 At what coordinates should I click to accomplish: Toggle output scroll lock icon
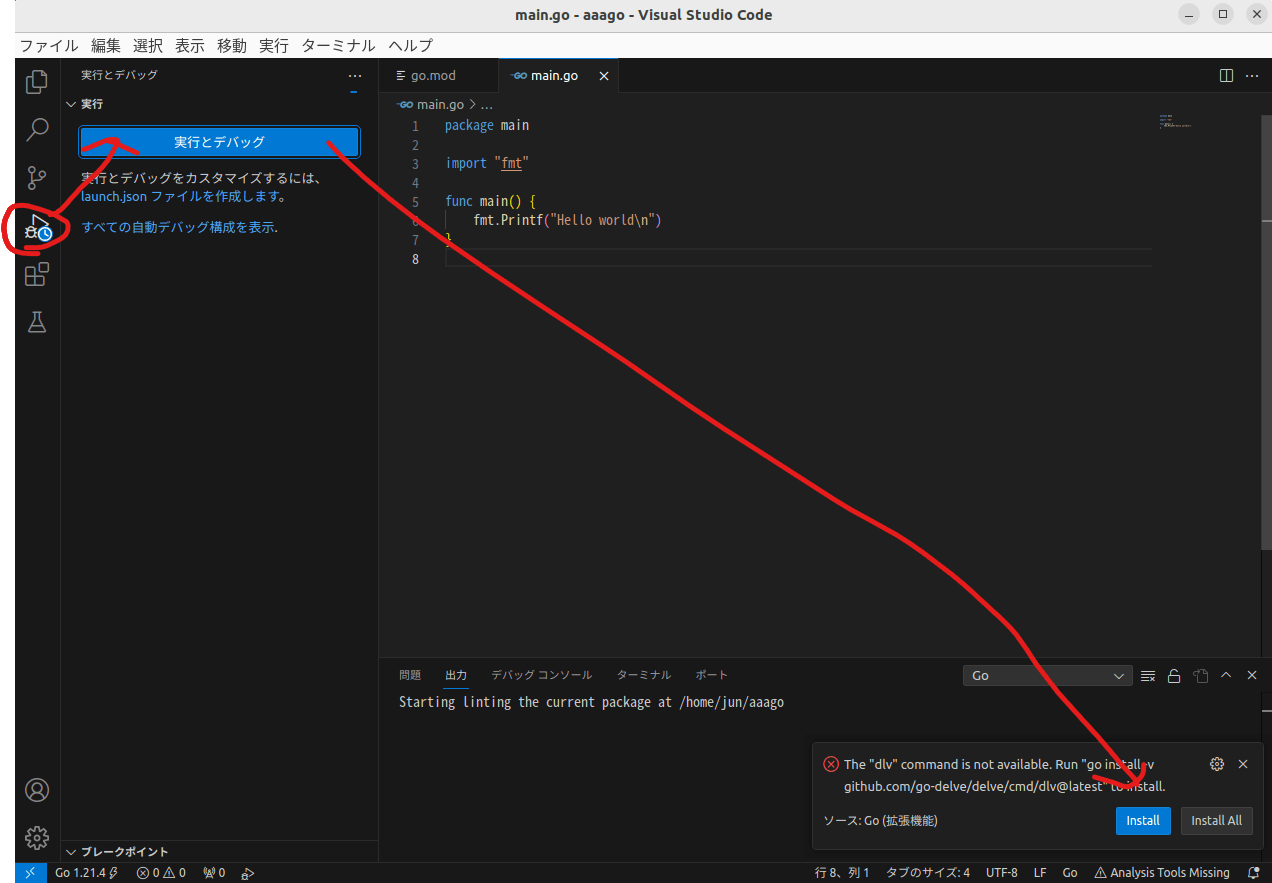click(x=1174, y=676)
